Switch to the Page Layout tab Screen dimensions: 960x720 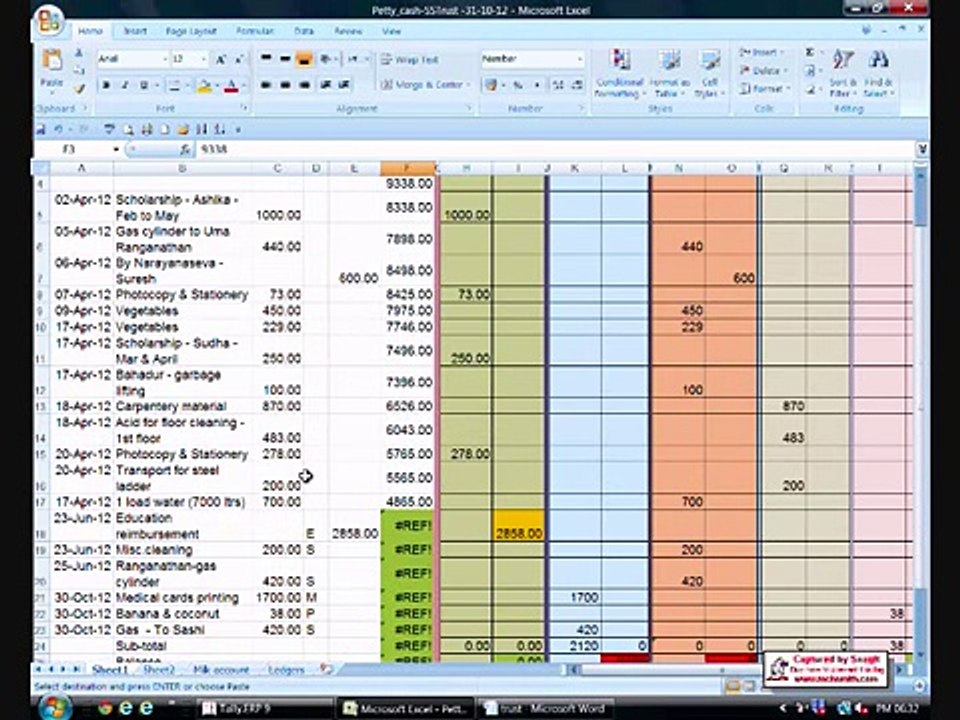[192, 31]
